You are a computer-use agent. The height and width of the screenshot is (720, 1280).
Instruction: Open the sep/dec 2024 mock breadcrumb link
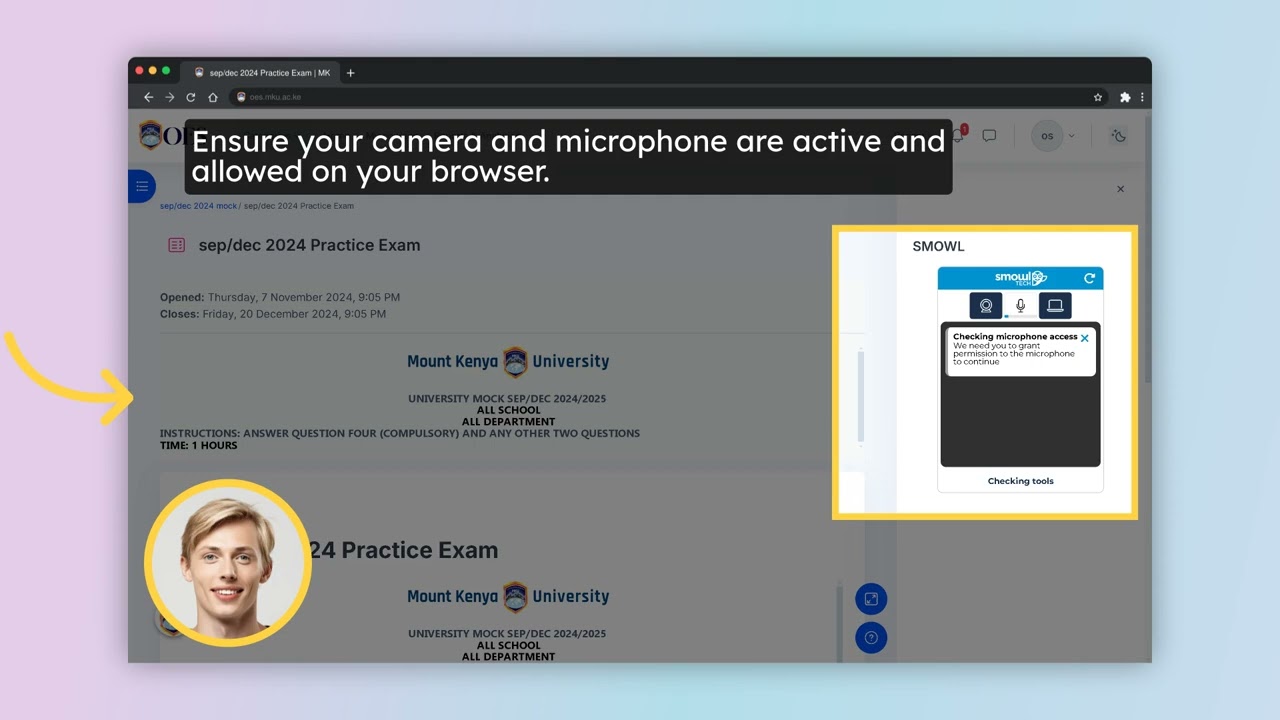198,206
